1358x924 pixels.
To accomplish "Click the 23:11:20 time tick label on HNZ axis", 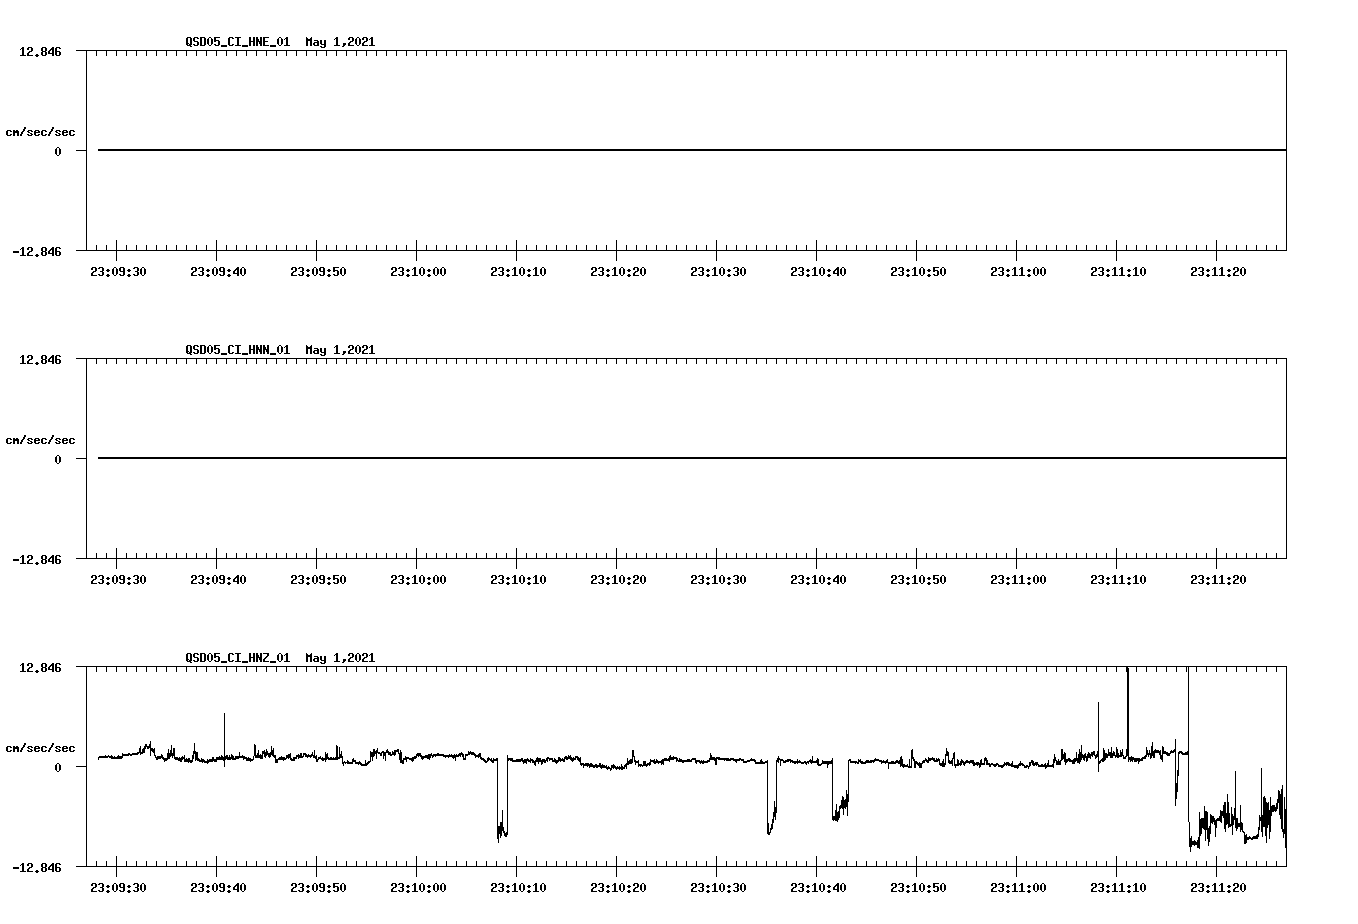I will tap(1217, 885).
